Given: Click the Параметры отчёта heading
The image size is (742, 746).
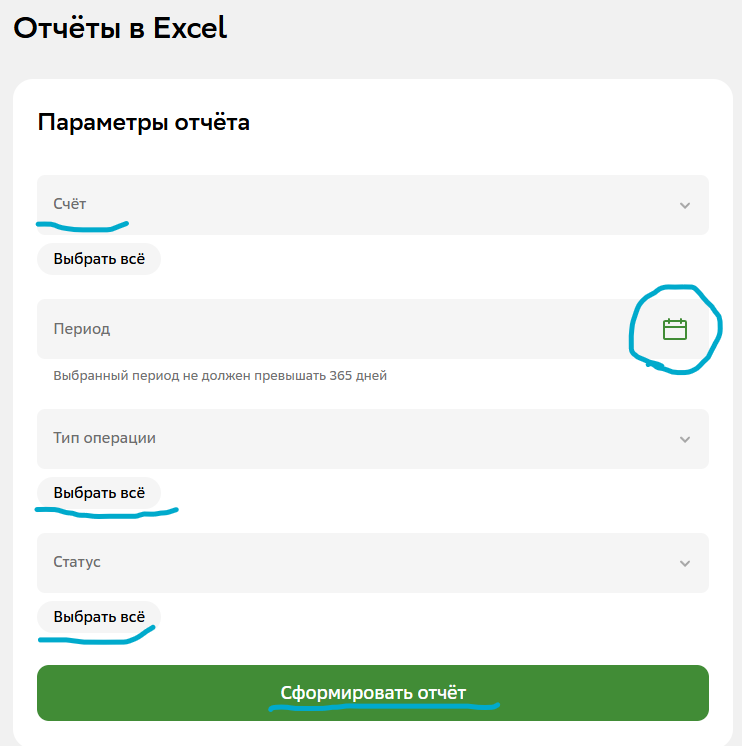Looking at the screenshot, I should click(143, 123).
